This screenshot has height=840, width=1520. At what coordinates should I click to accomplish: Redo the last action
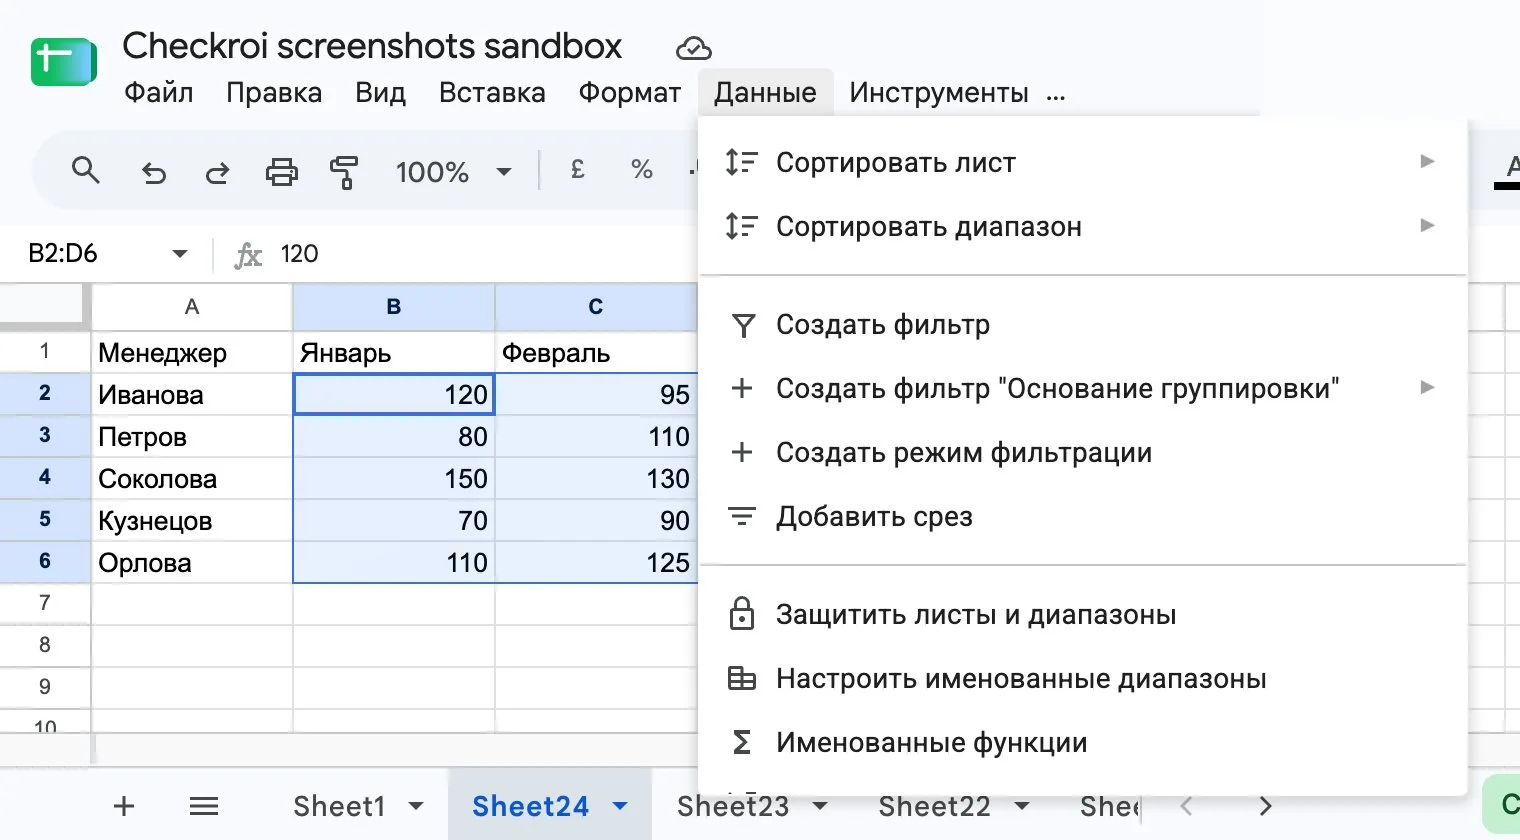point(217,172)
